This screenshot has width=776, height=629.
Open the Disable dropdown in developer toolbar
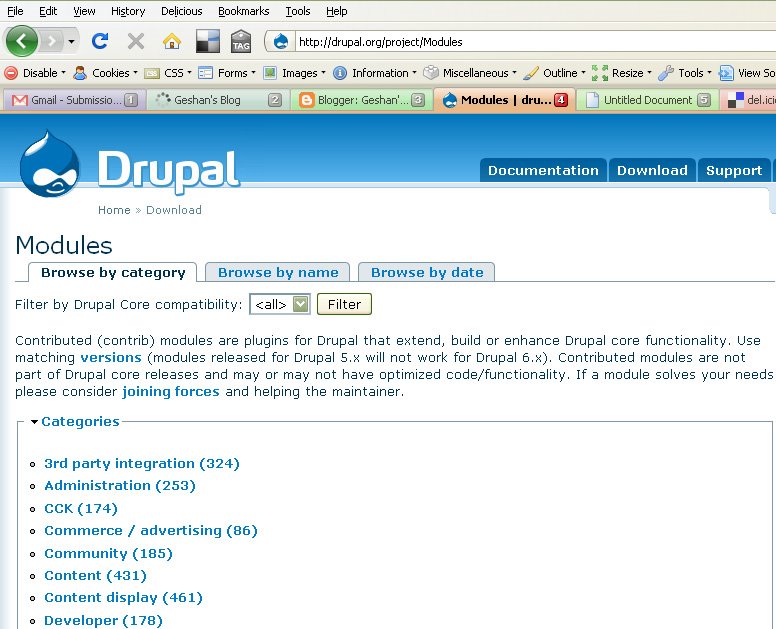(x=35, y=73)
